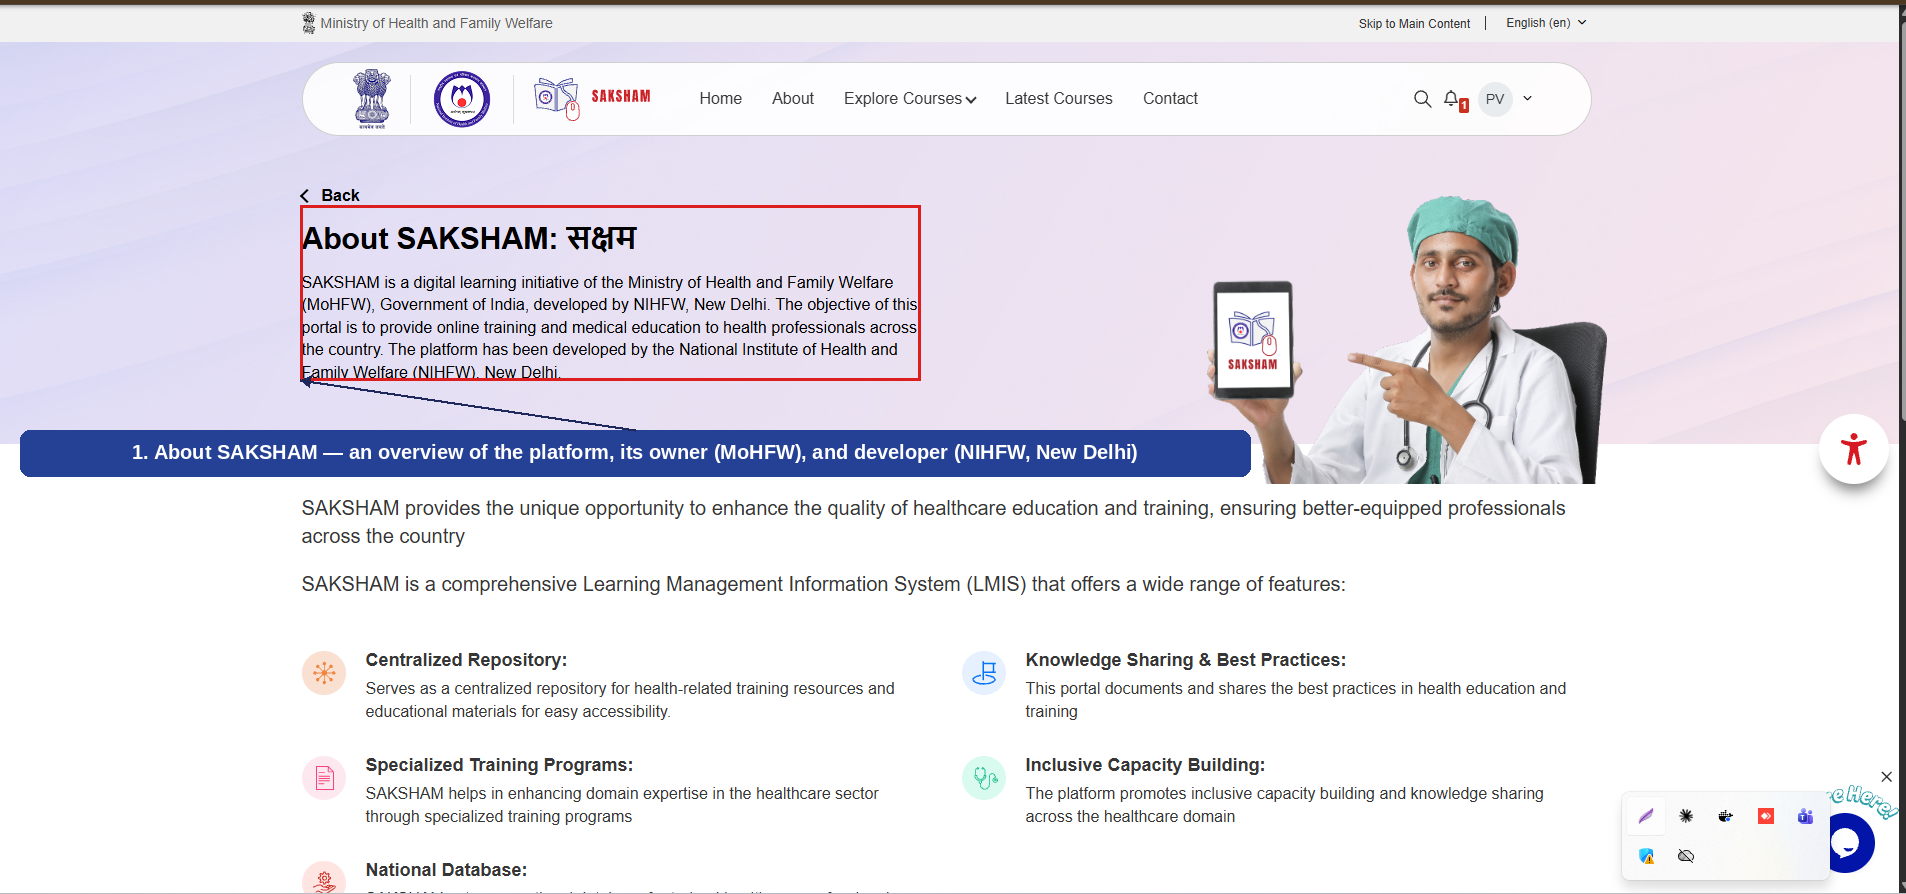This screenshot has width=1906, height=894.
Task: Expand the profile menu chevron
Action: click(1527, 98)
